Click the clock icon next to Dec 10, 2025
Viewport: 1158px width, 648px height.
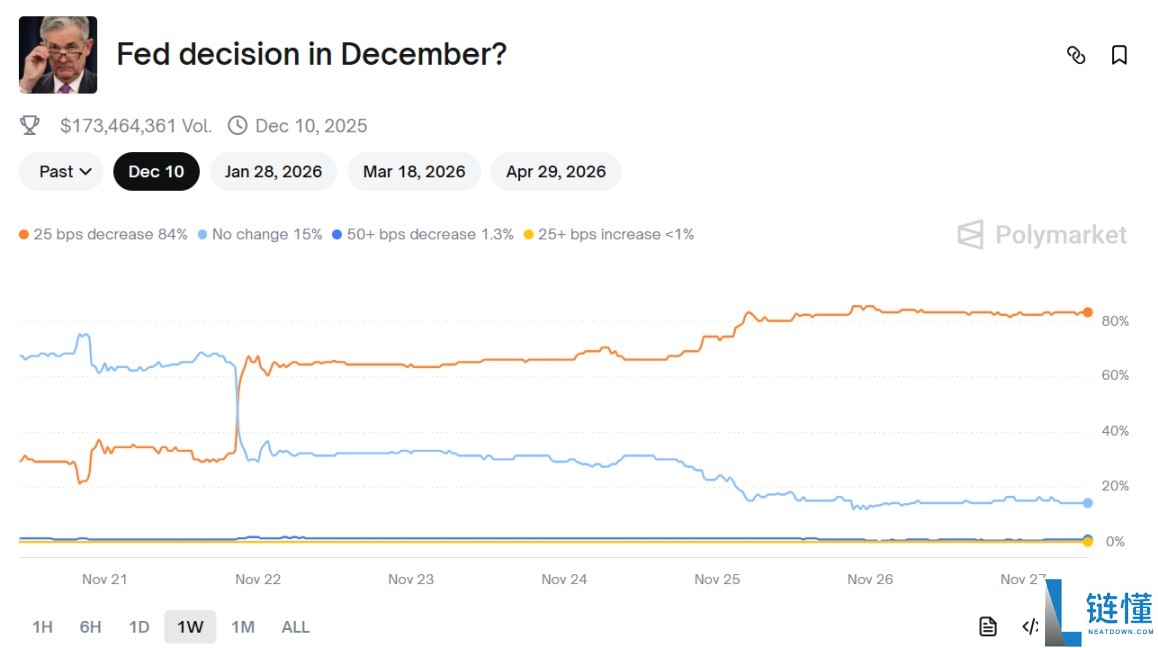[x=237, y=126]
